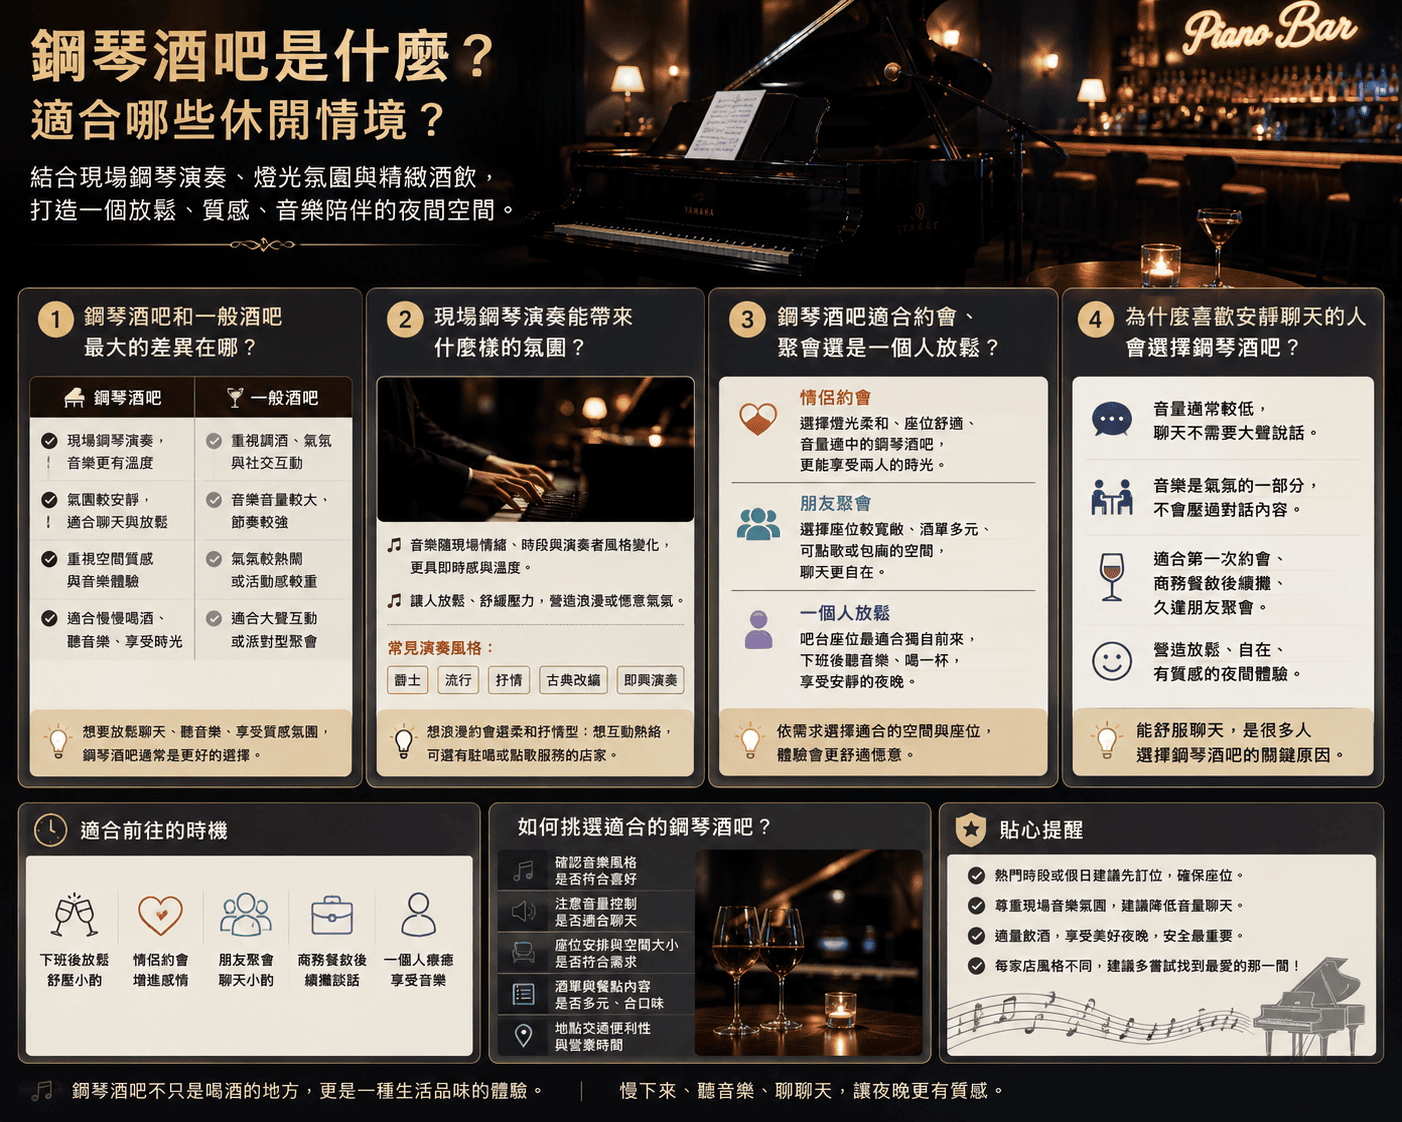The width and height of the screenshot is (1402, 1122).
Task: Click the speaker icon beside 注意音量控制
Action: (523, 911)
